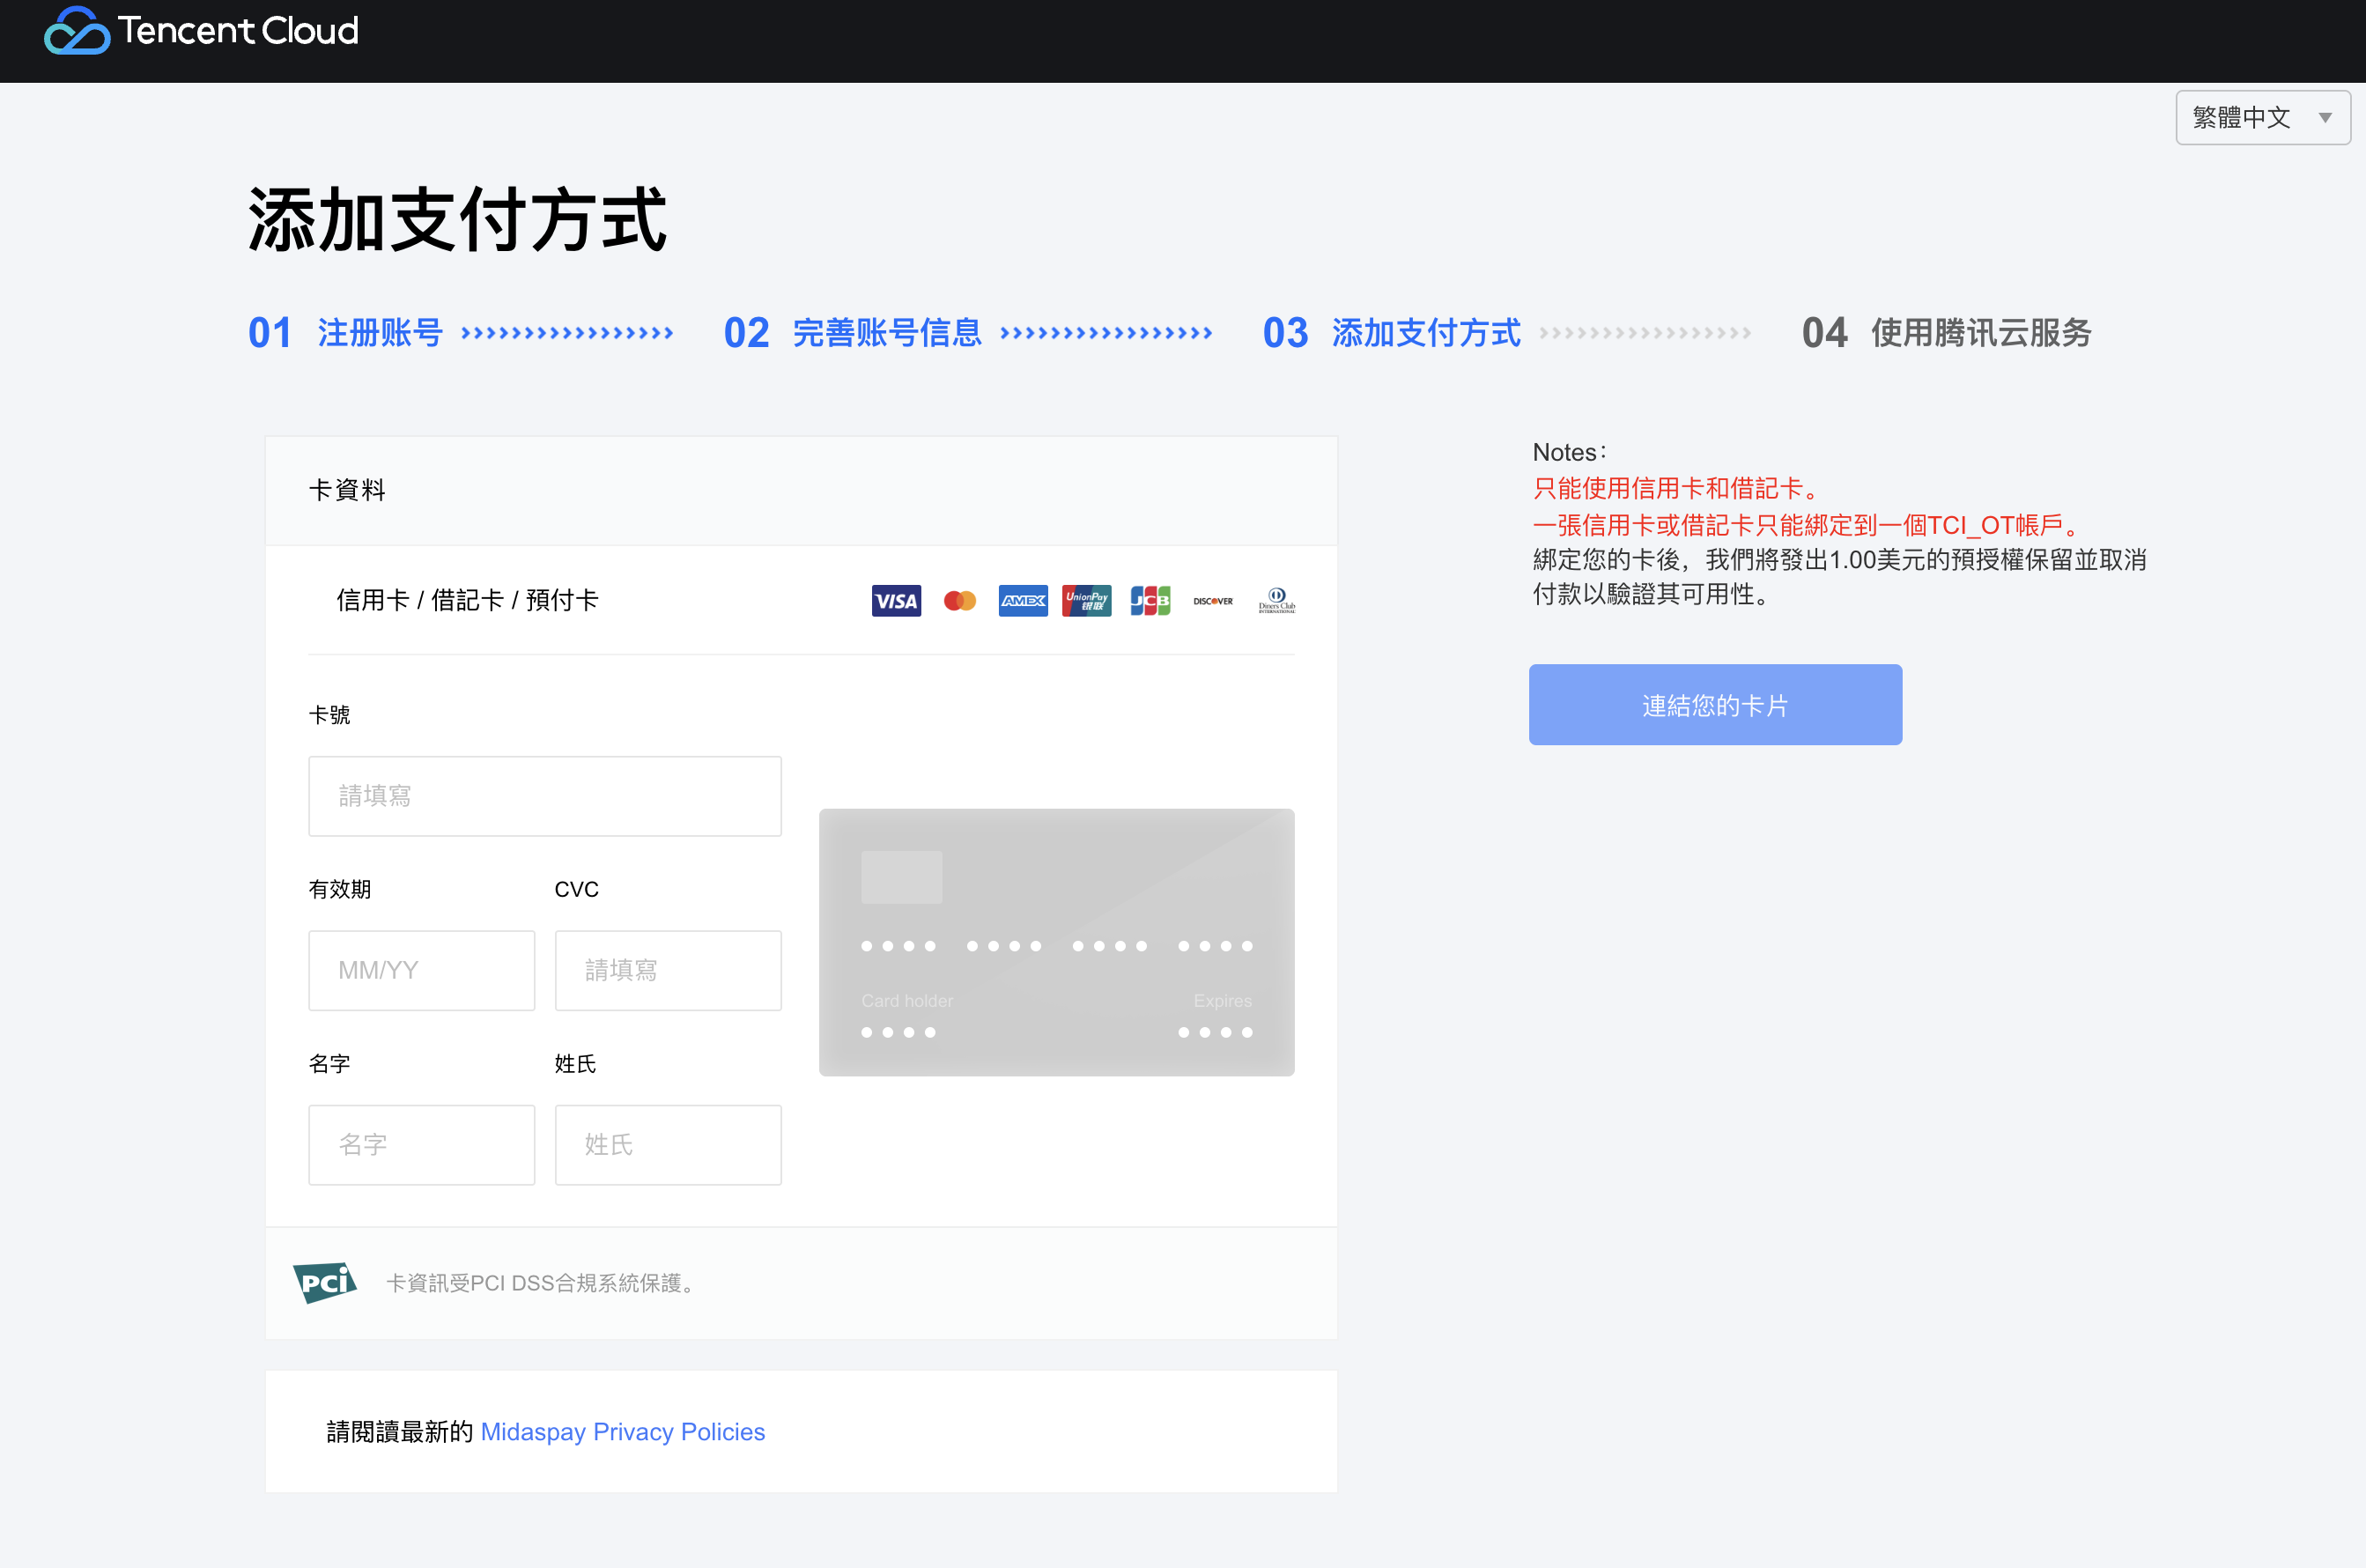Image resolution: width=2366 pixels, height=1568 pixels.
Task: Click the Diners Club icon
Action: [x=1276, y=601]
